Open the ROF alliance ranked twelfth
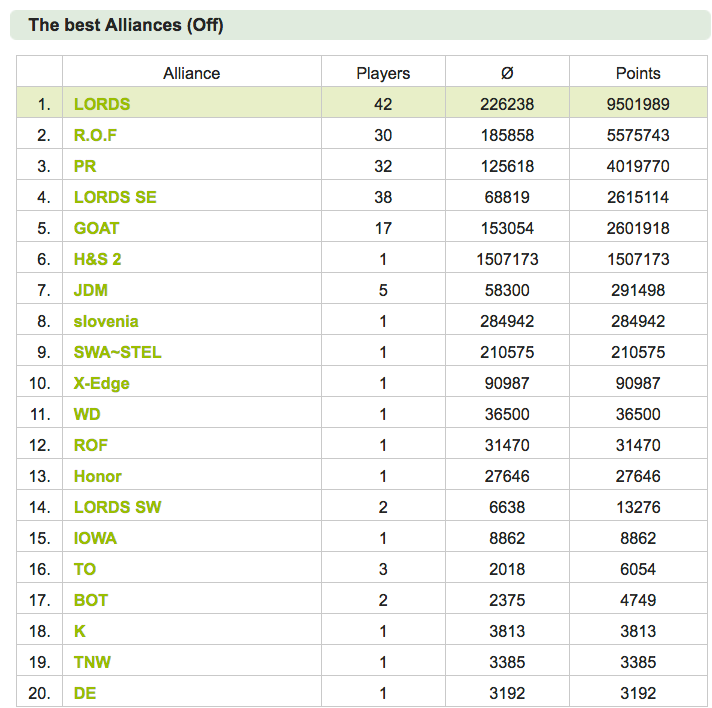This screenshot has height=708, width=712. [x=90, y=445]
